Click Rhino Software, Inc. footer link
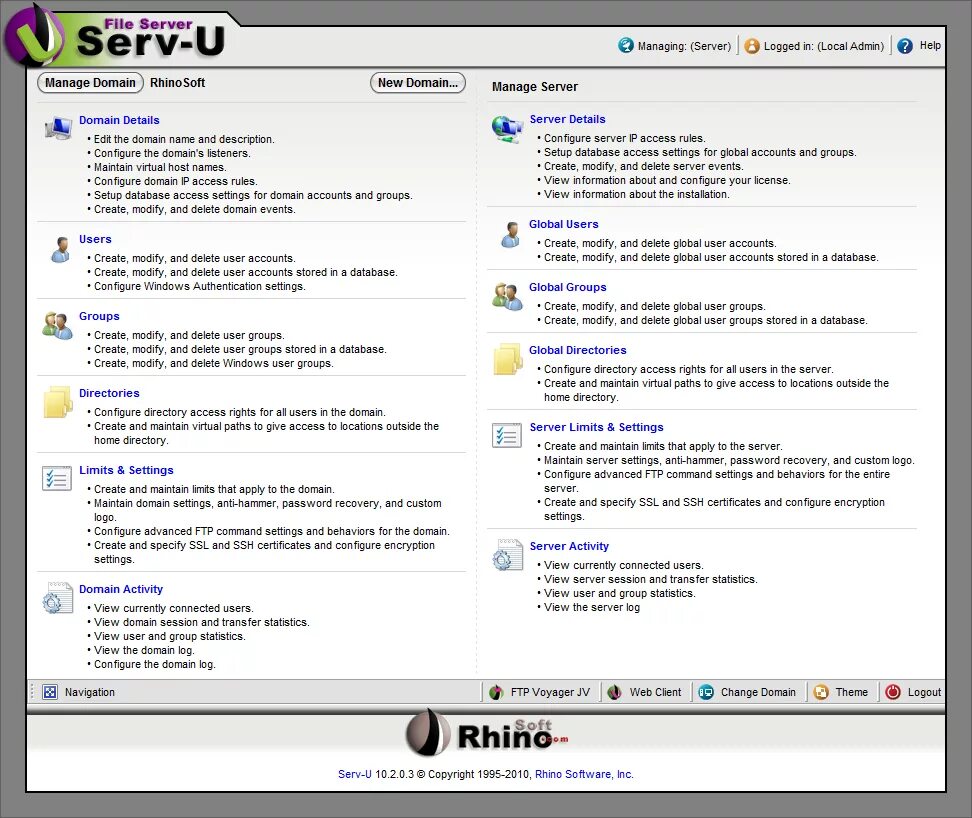The height and width of the screenshot is (818, 972). tap(584, 774)
